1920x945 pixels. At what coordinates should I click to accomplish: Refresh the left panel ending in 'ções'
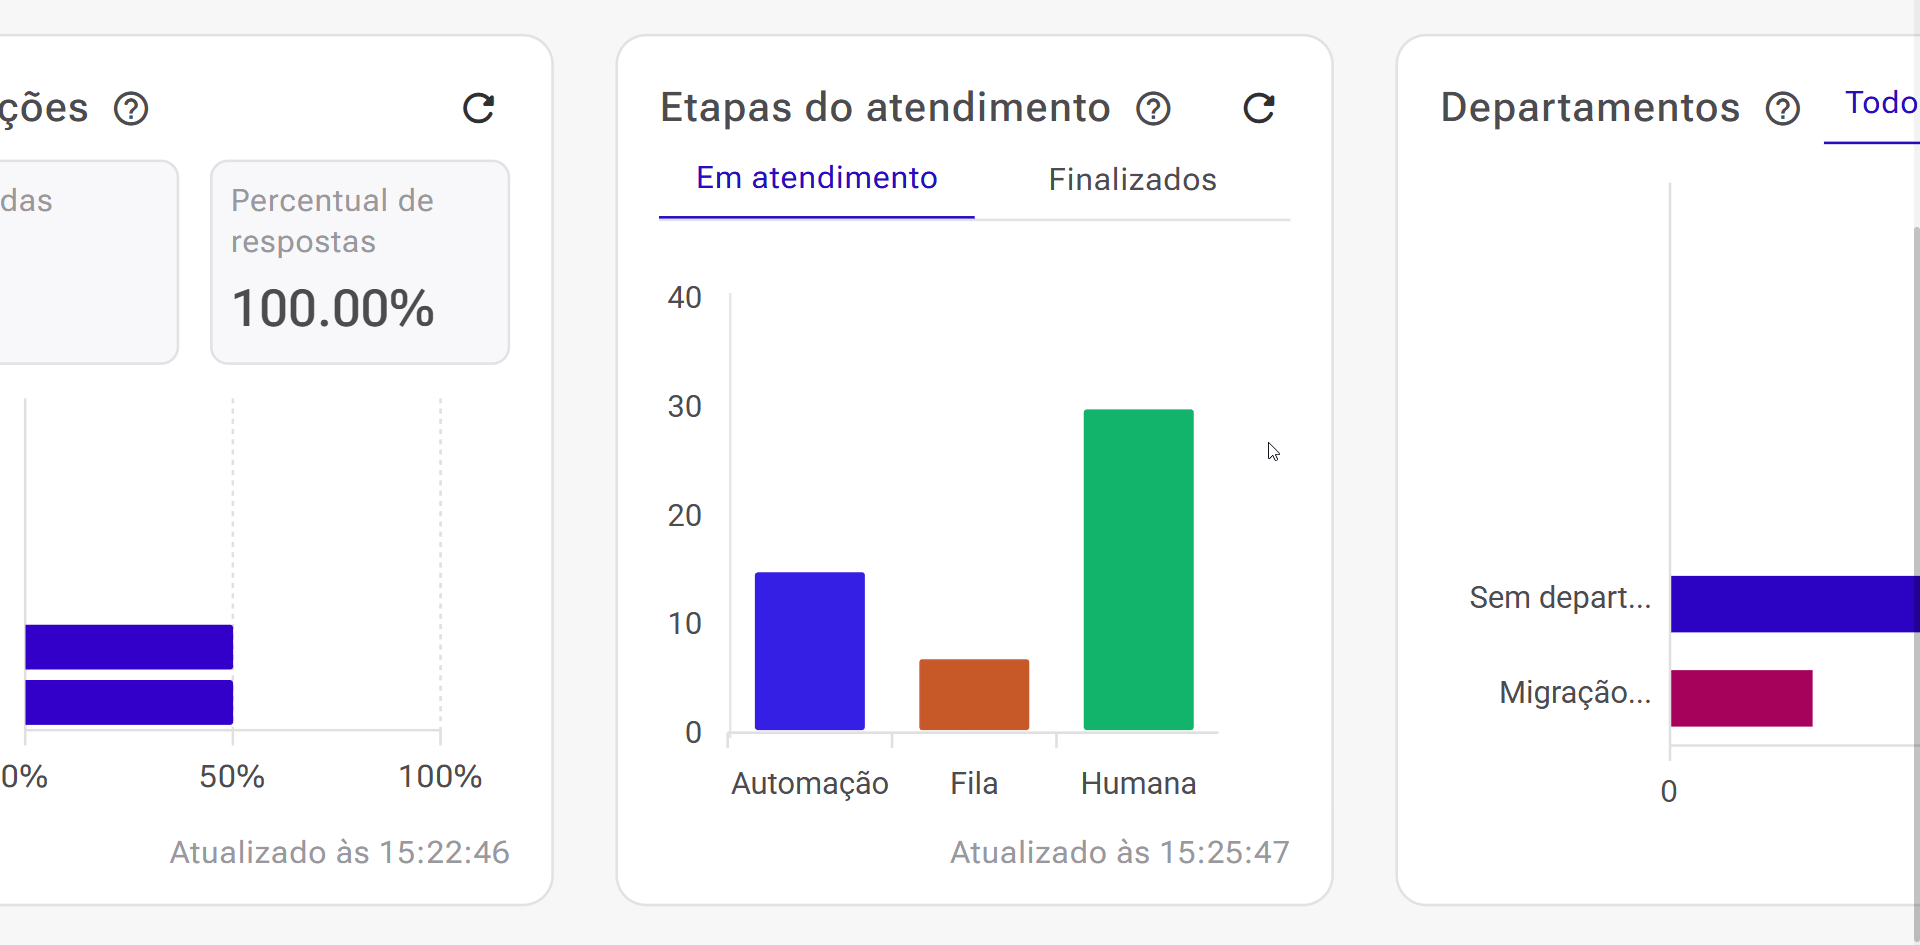tap(479, 108)
